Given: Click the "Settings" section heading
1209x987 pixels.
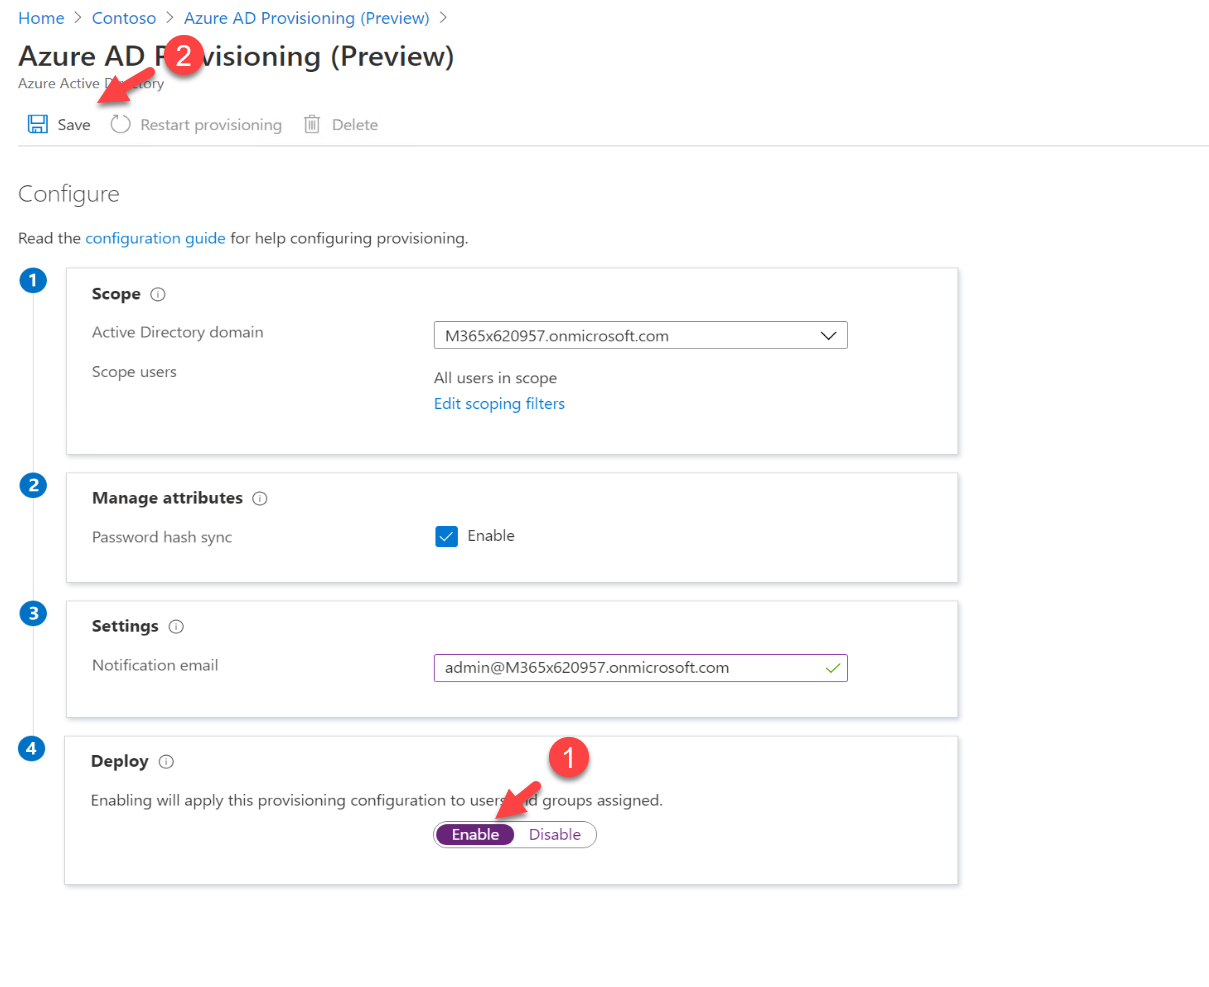Looking at the screenshot, I should click(125, 626).
